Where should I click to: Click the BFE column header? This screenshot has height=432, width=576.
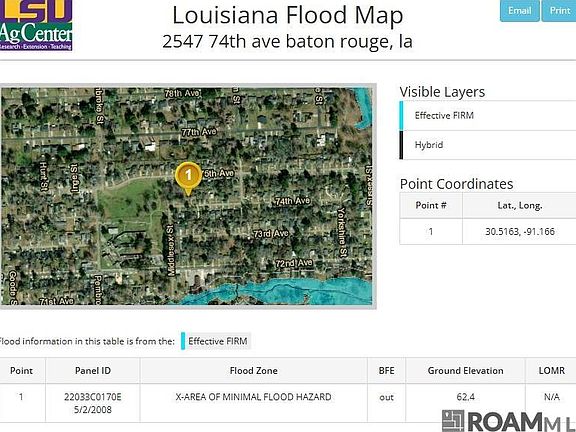coord(386,371)
